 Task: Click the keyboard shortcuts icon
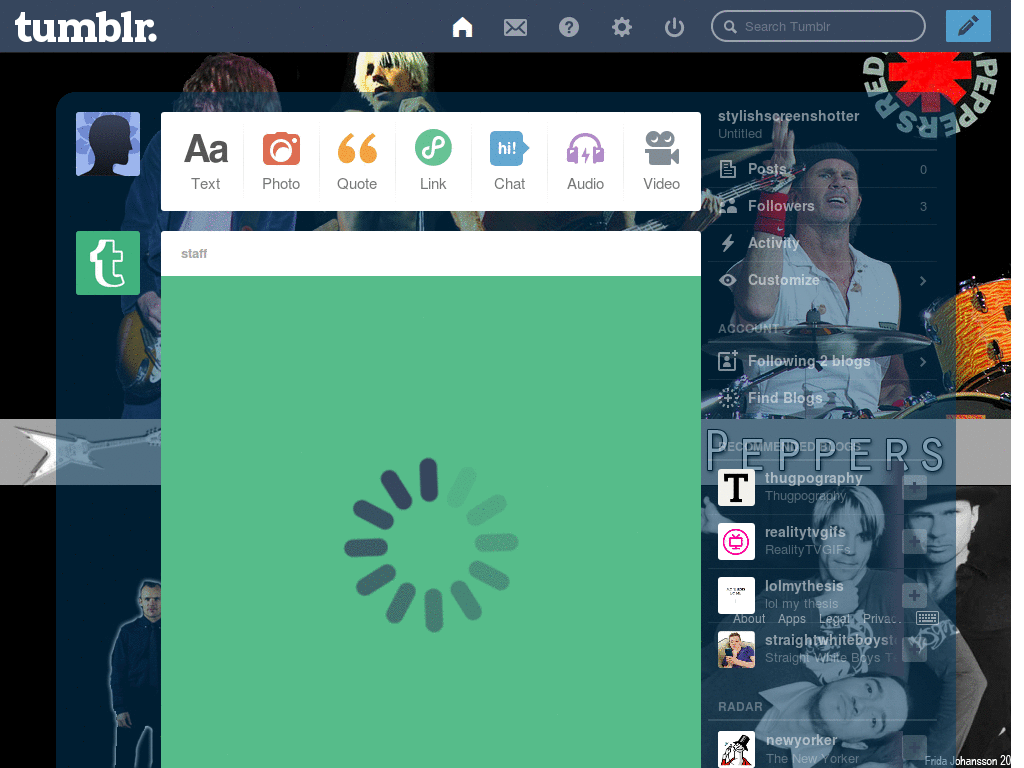click(927, 618)
